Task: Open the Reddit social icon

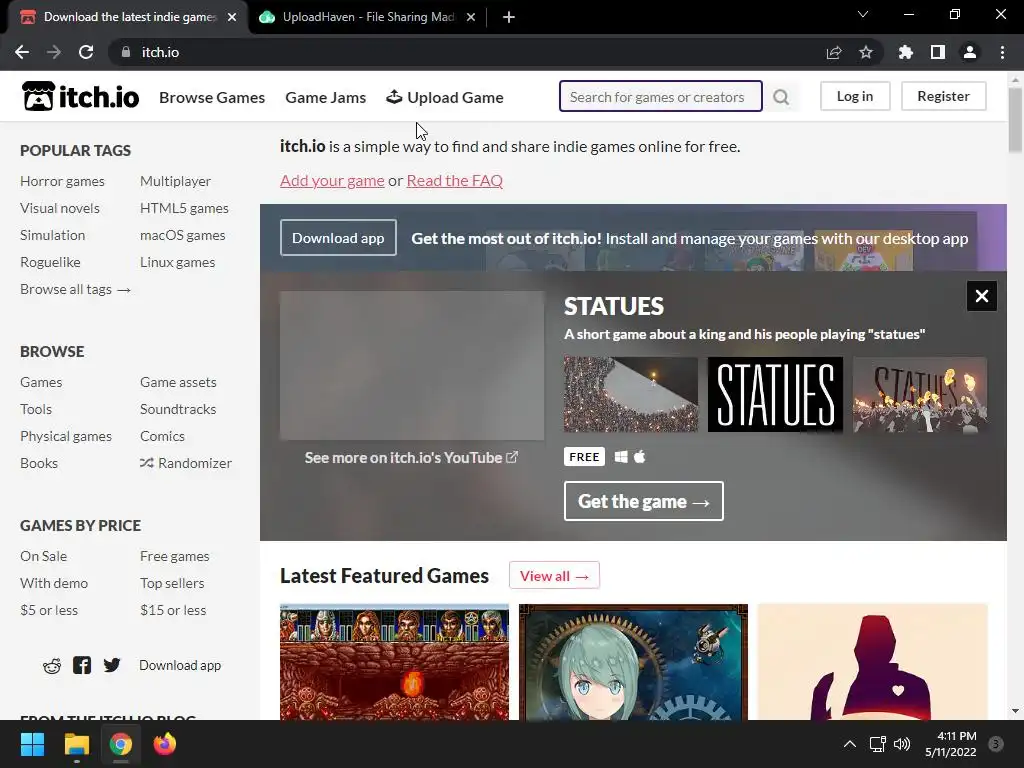Action: point(52,665)
